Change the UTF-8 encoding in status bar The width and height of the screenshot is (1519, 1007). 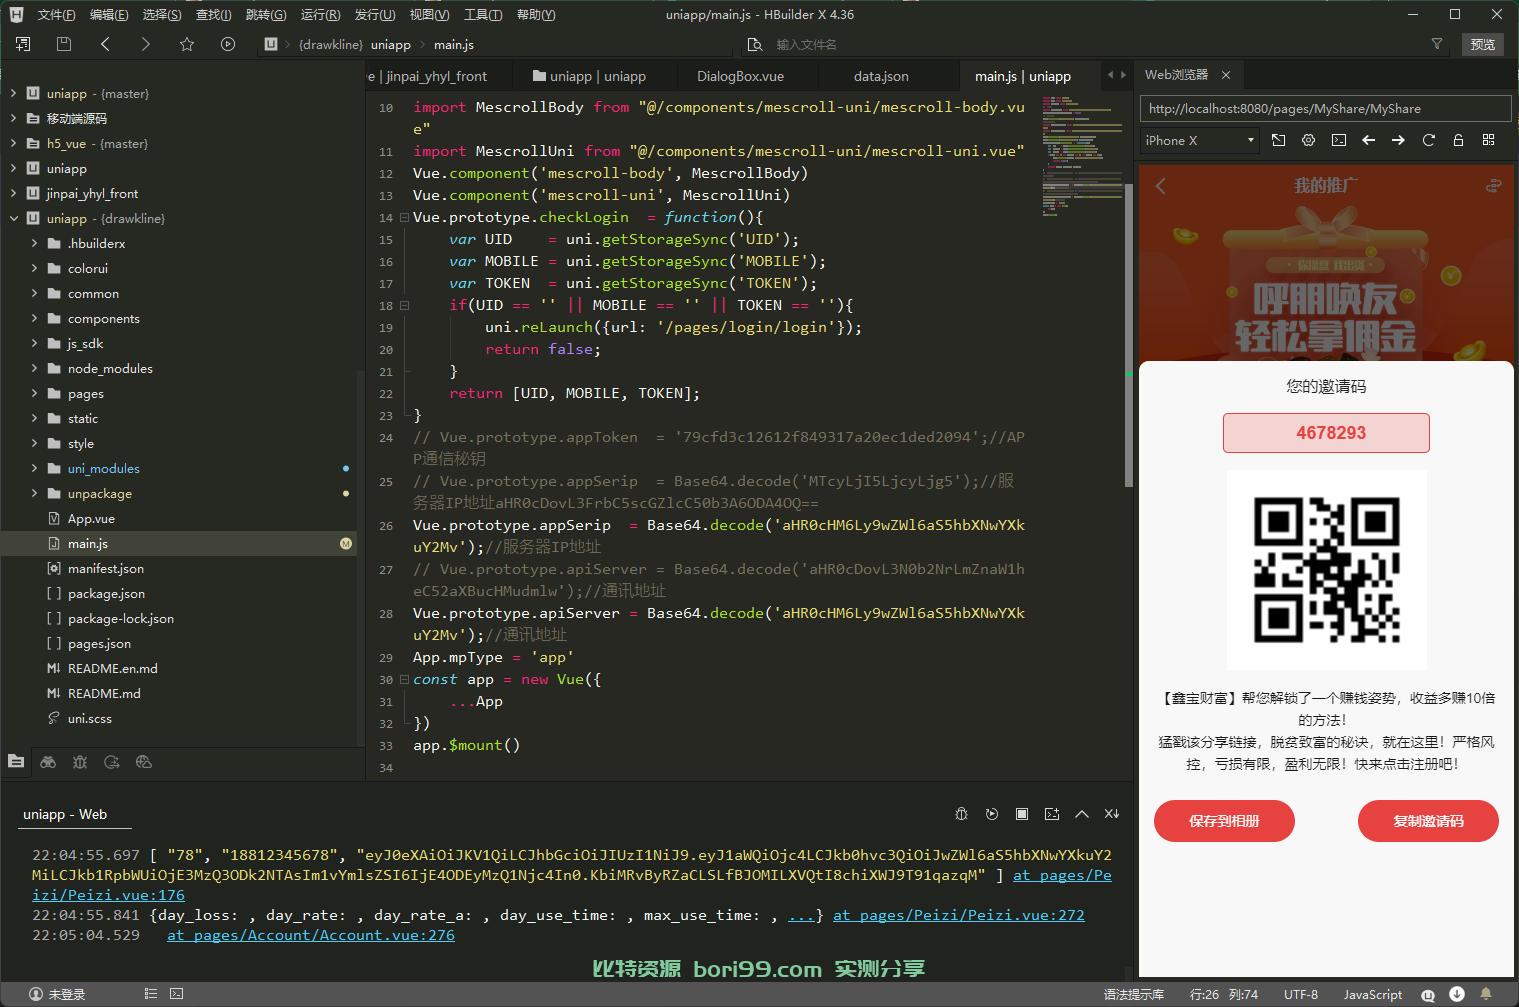tap(1301, 994)
